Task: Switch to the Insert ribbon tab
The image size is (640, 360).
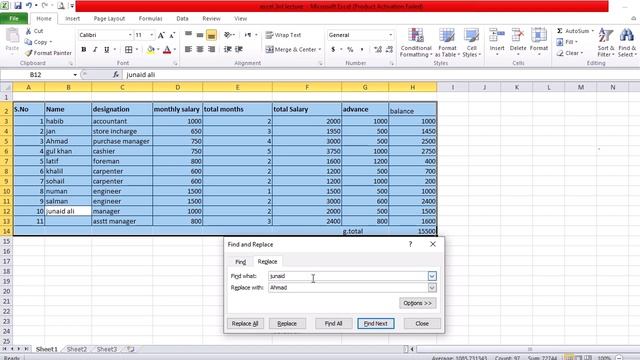Action: [72, 18]
